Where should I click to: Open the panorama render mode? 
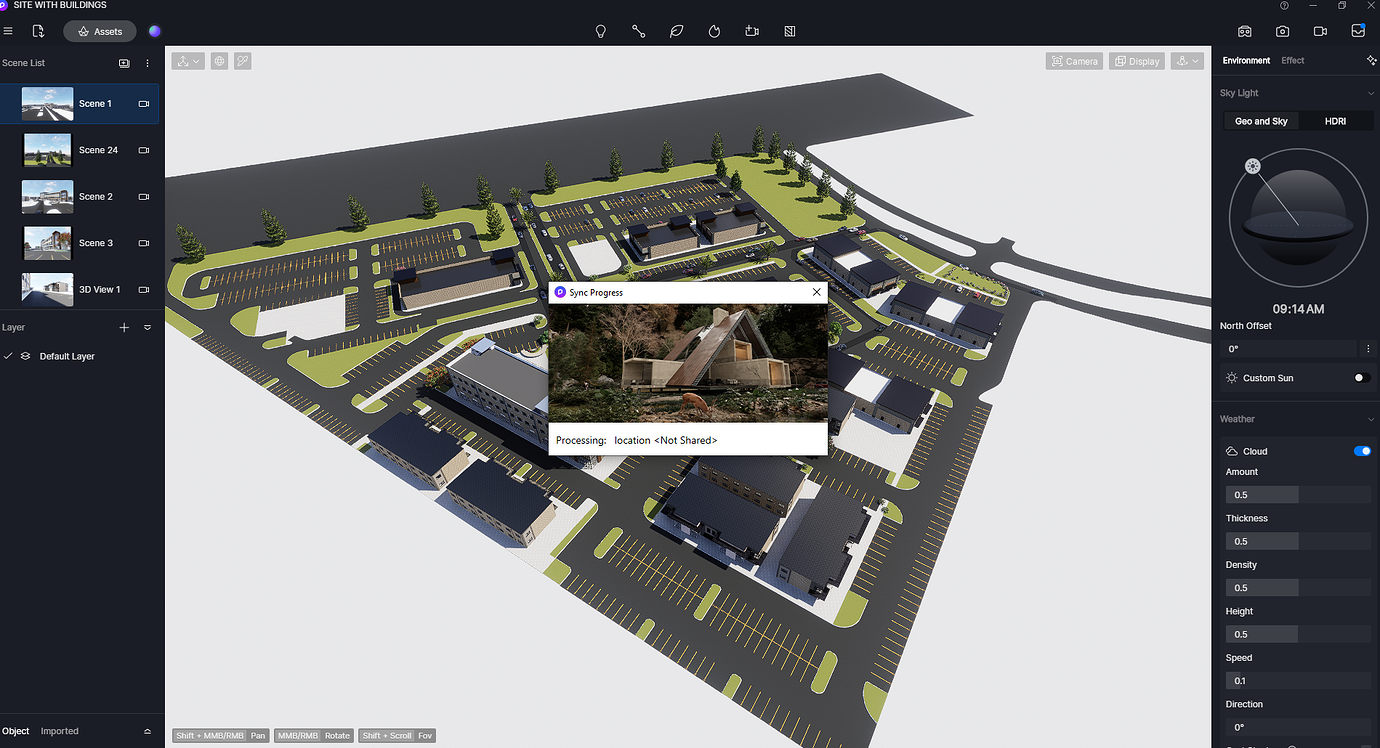pyautogui.click(x=1244, y=31)
